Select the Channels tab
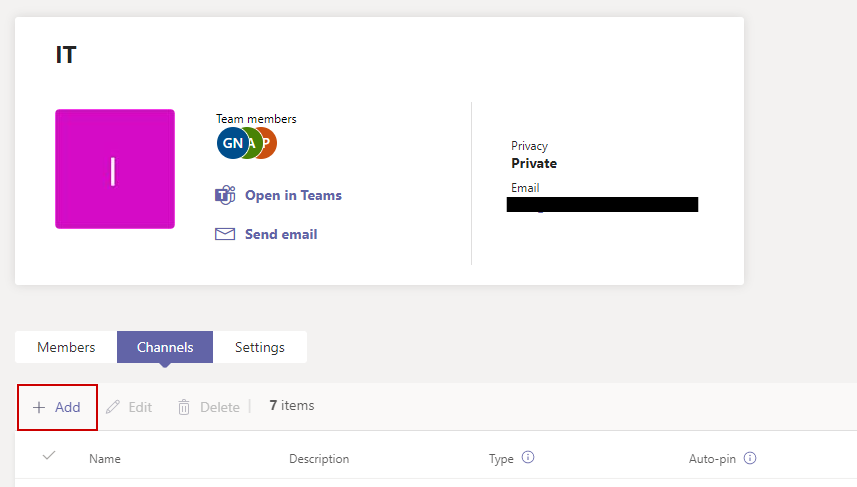The width and height of the screenshot is (857, 487). (164, 347)
